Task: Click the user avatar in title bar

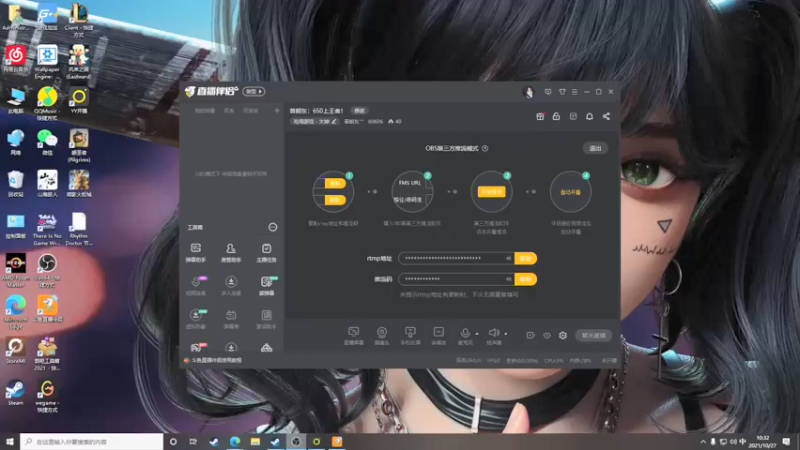Action: click(x=529, y=92)
